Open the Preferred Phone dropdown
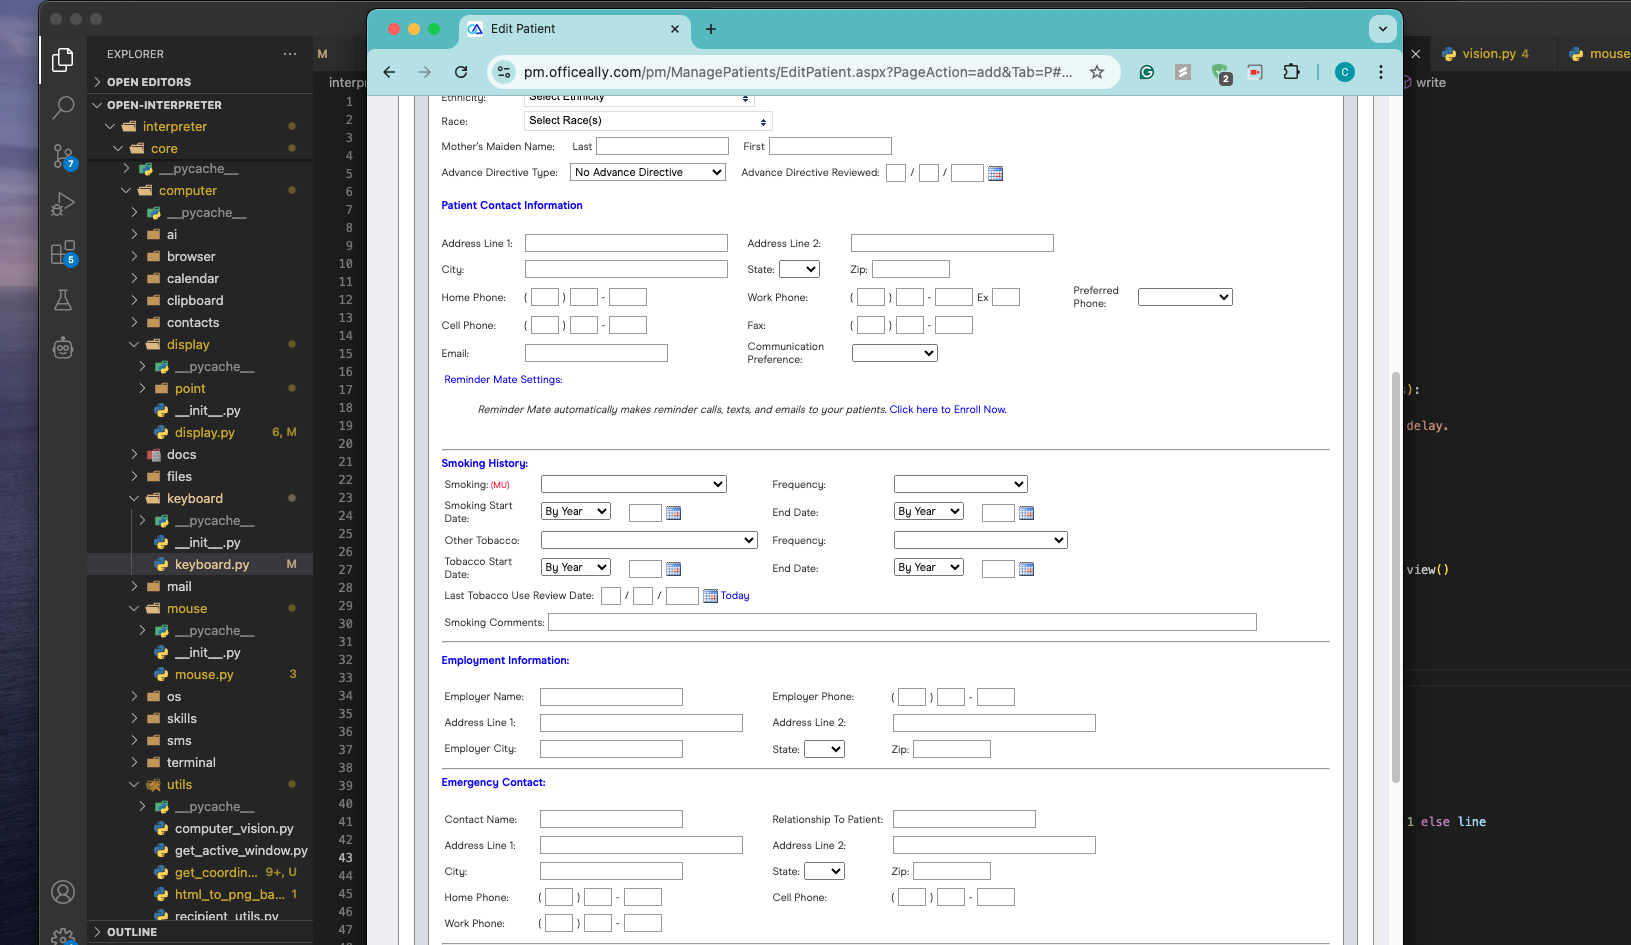Viewport: 1631px width, 945px height. [1185, 297]
